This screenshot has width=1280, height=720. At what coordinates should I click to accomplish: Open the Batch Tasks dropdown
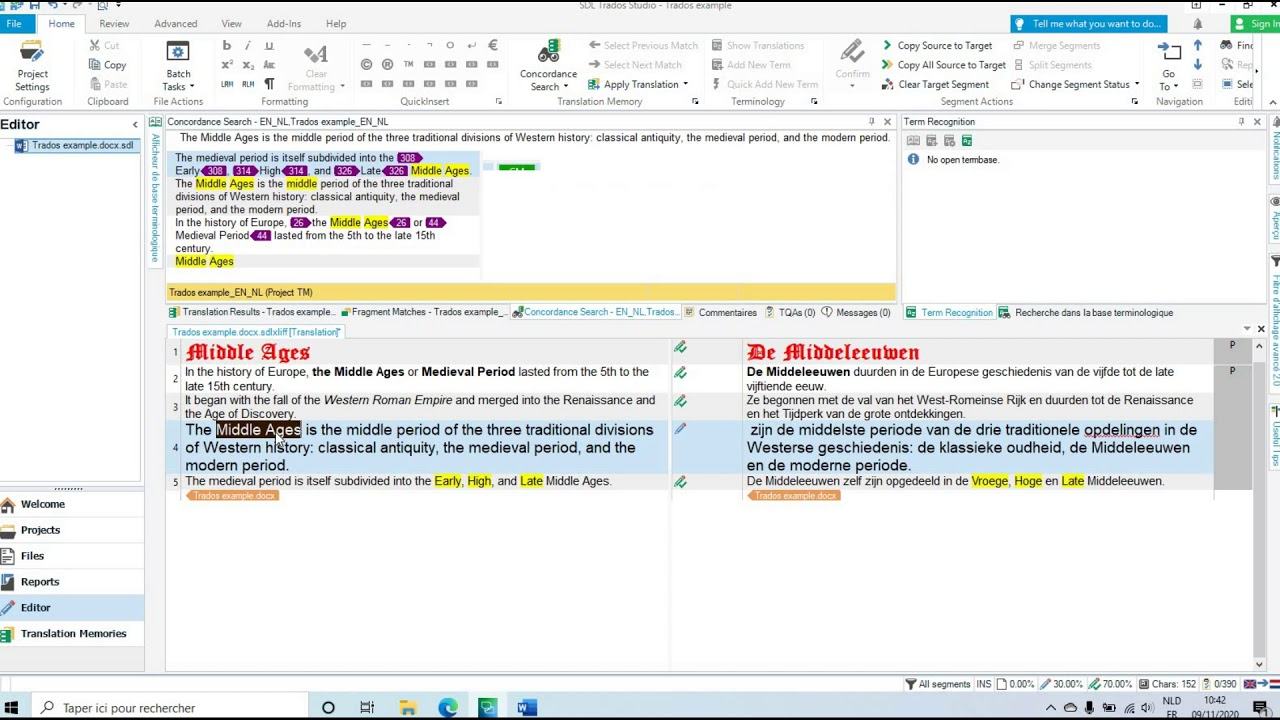[178, 67]
